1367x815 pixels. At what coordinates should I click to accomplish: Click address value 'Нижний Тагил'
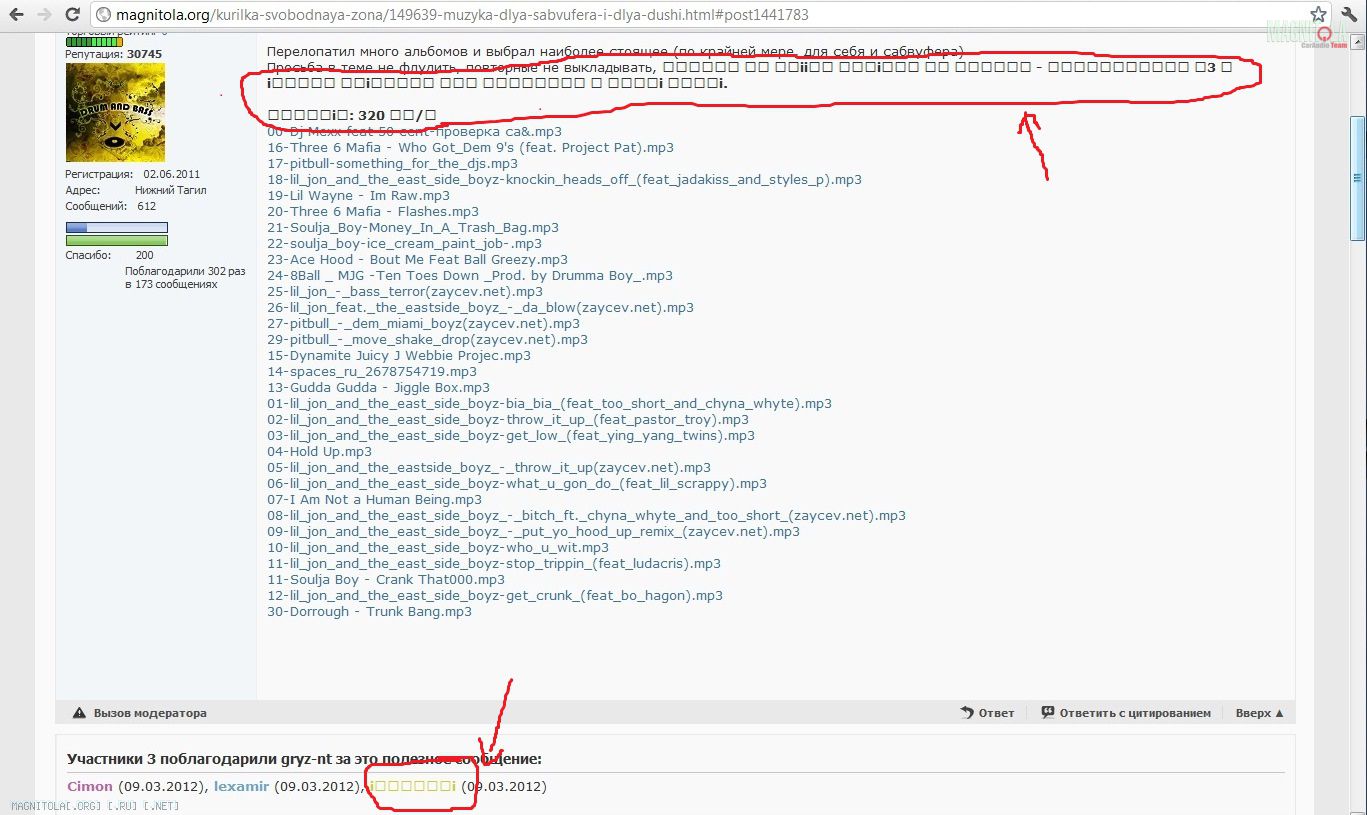[169, 190]
